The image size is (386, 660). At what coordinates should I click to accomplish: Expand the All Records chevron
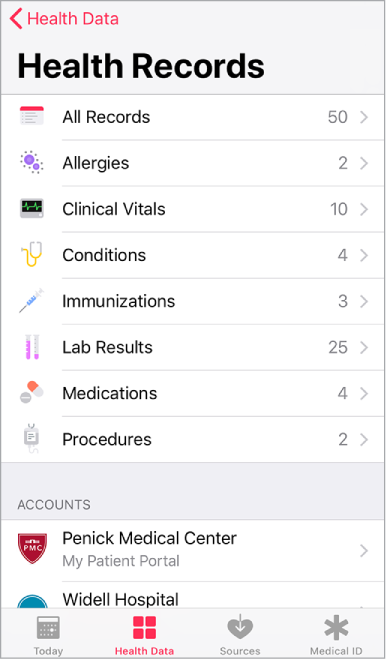[364, 117]
